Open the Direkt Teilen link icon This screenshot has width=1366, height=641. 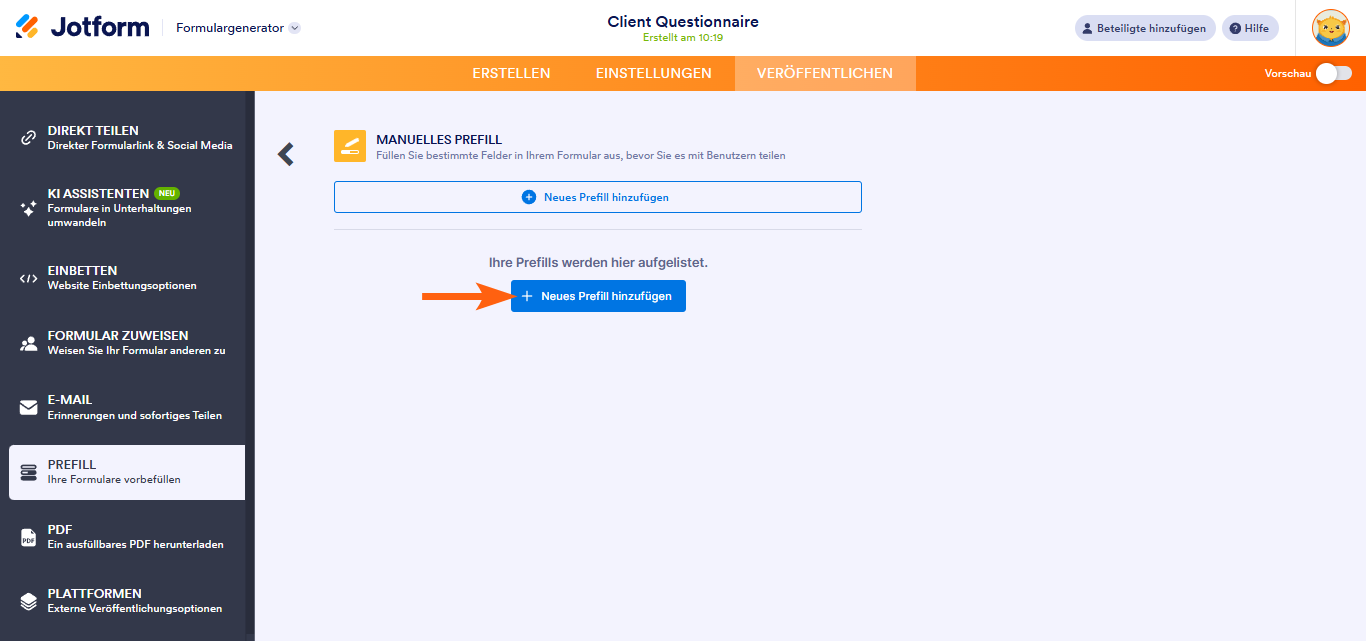pyautogui.click(x=29, y=138)
